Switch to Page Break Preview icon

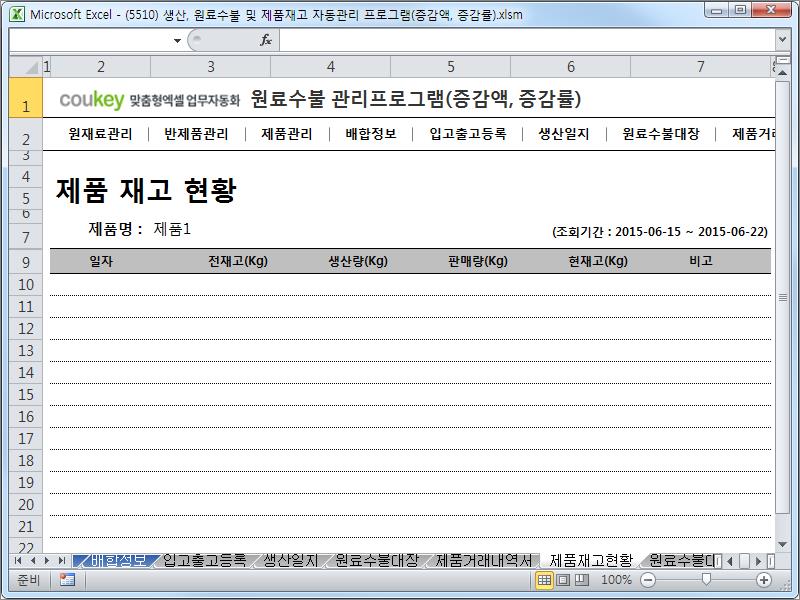(581, 580)
